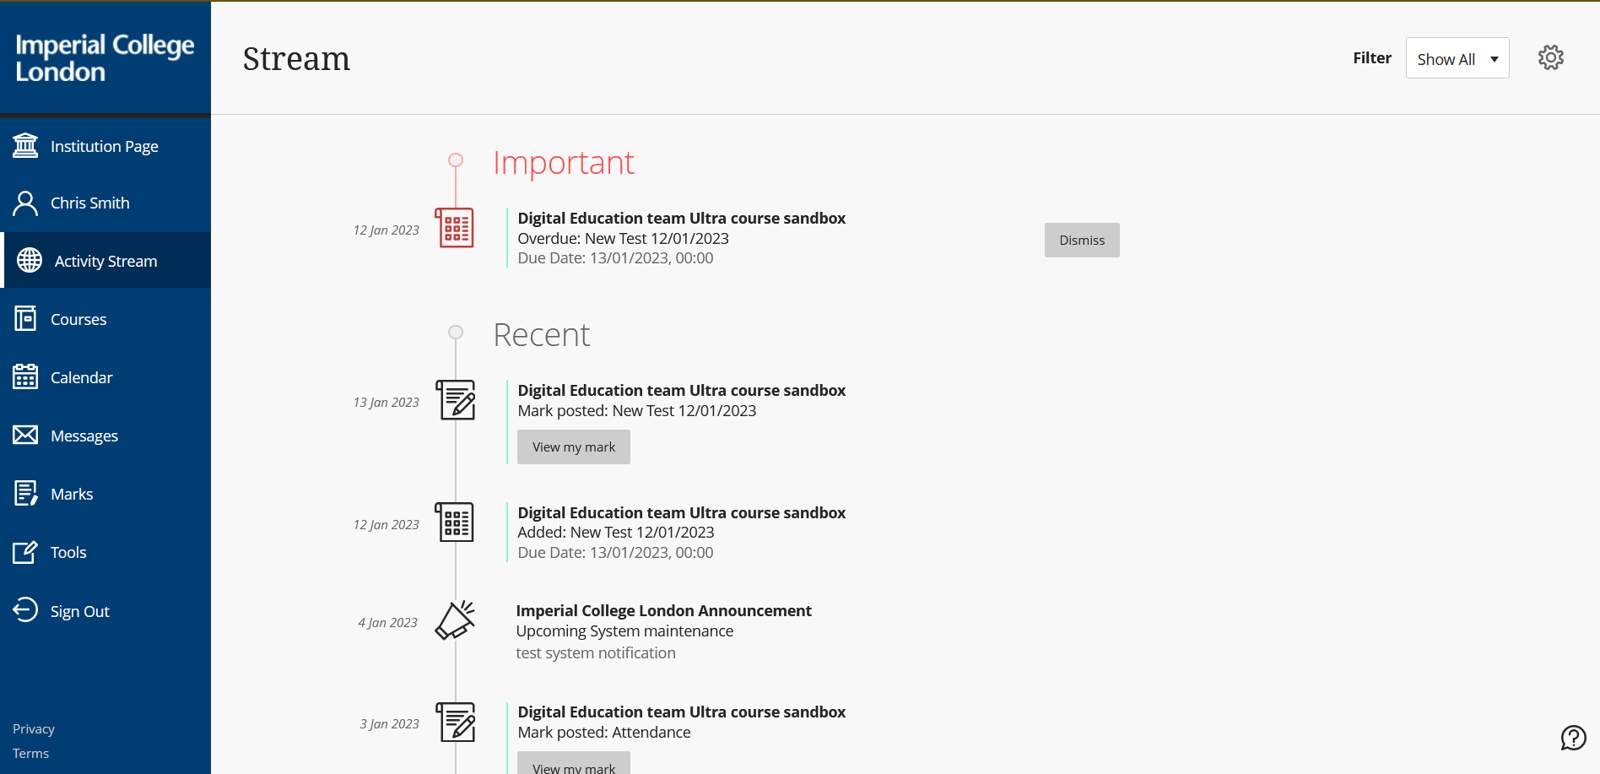Open Upcoming System maintenance announcement
This screenshot has height=774, width=1600.
tap(624, 631)
